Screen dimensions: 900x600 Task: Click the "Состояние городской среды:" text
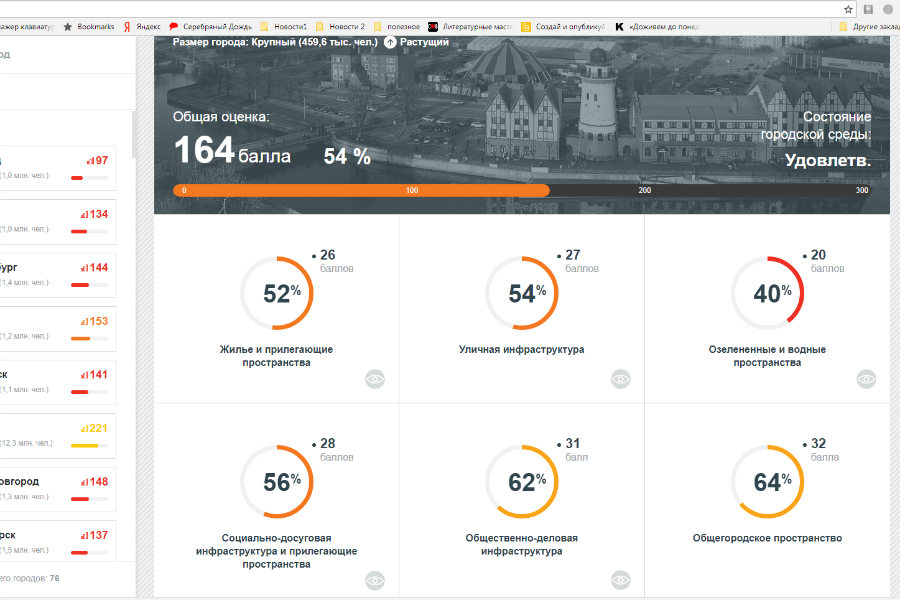816,125
